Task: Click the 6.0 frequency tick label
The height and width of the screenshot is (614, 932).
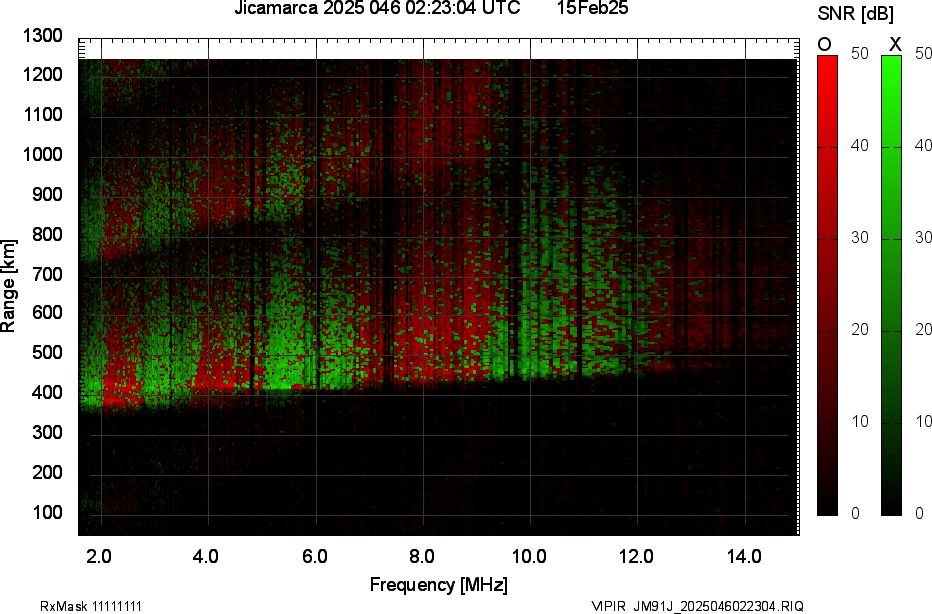Action: coord(314,557)
